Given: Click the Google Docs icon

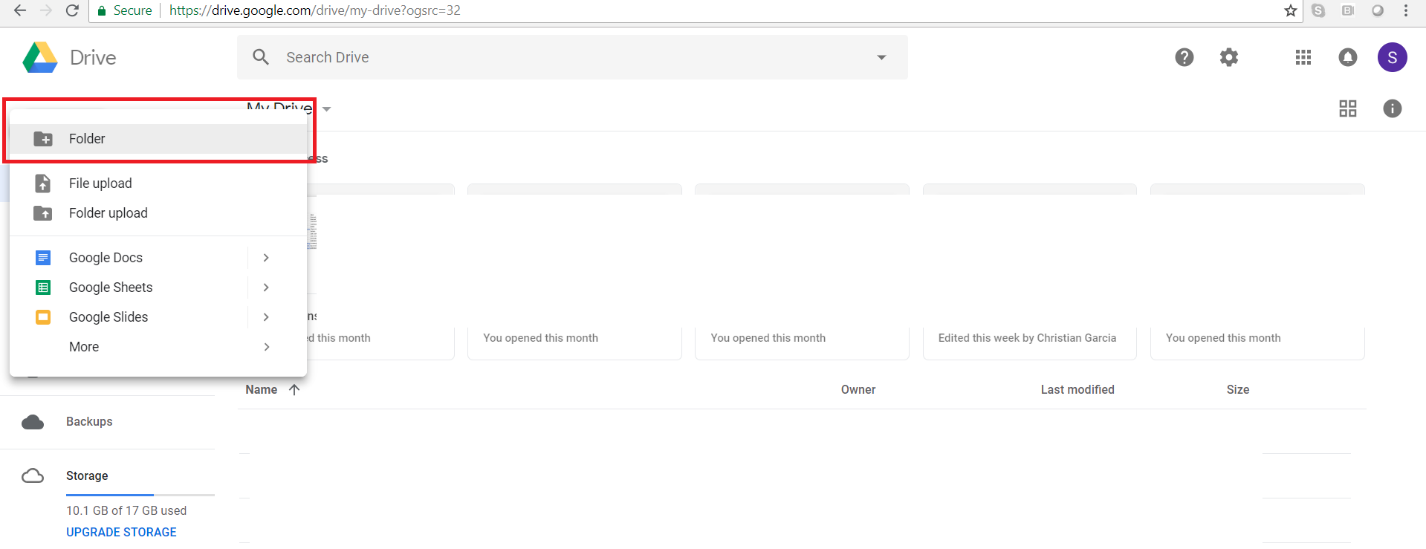Looking at the screenshot, I should (43, 258).
